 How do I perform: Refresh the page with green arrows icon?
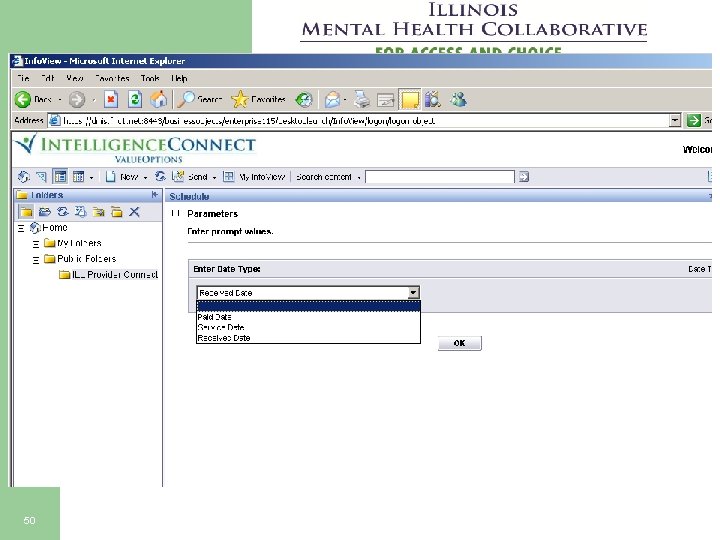coord(135,99)
